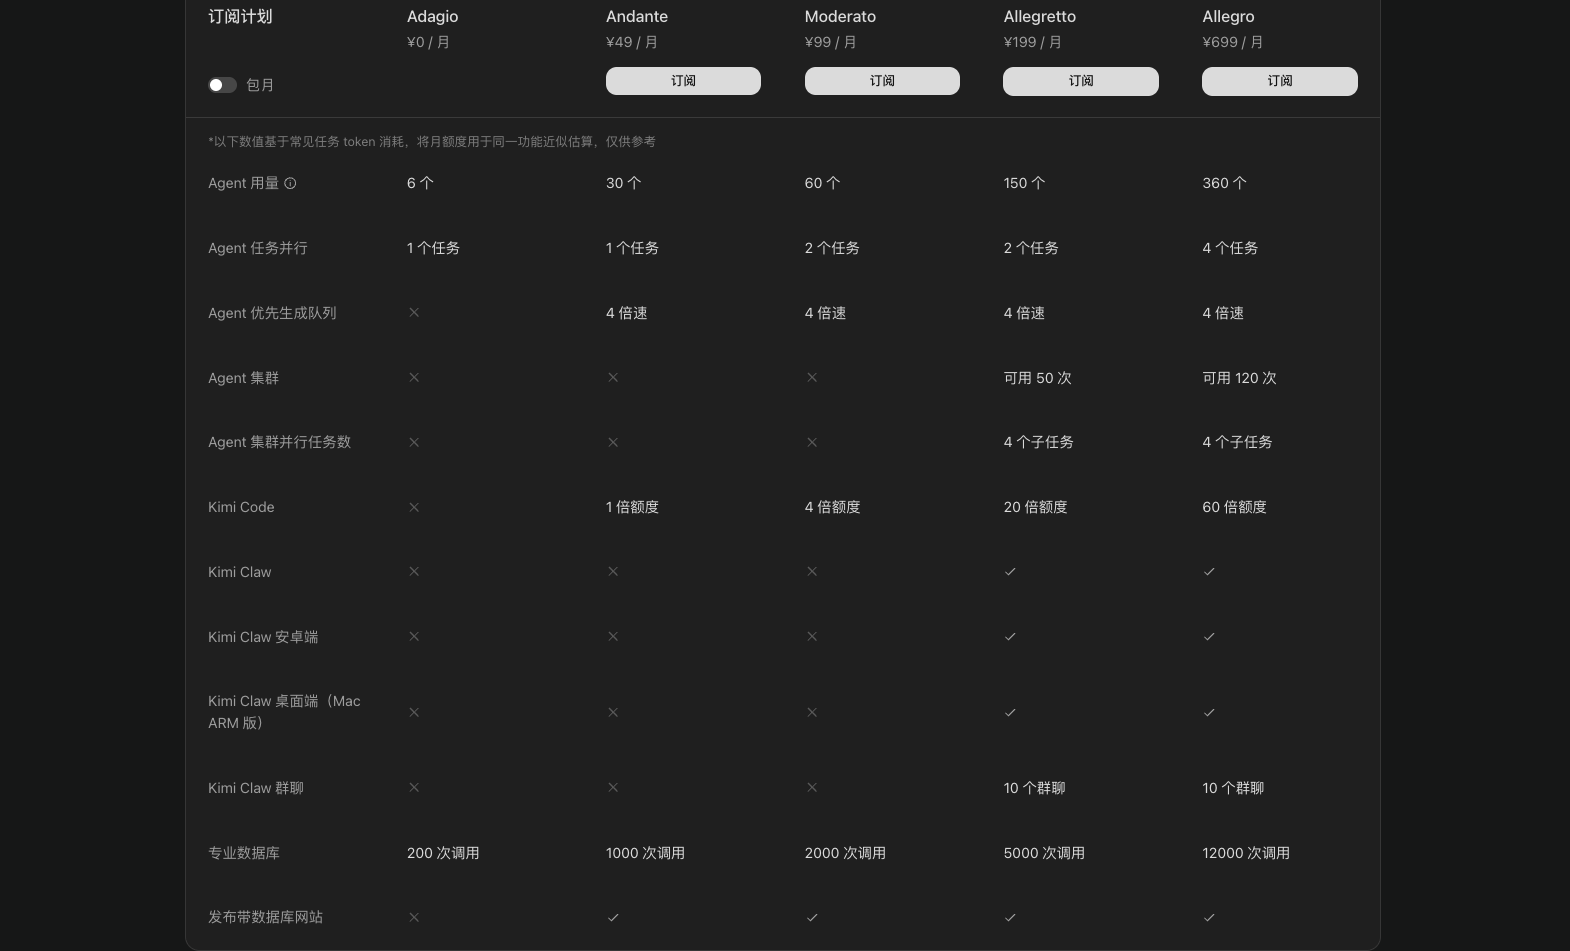
Task: Click the Moderato cross for Kimi Claw 安卓端
Action: tap(812, 637)
